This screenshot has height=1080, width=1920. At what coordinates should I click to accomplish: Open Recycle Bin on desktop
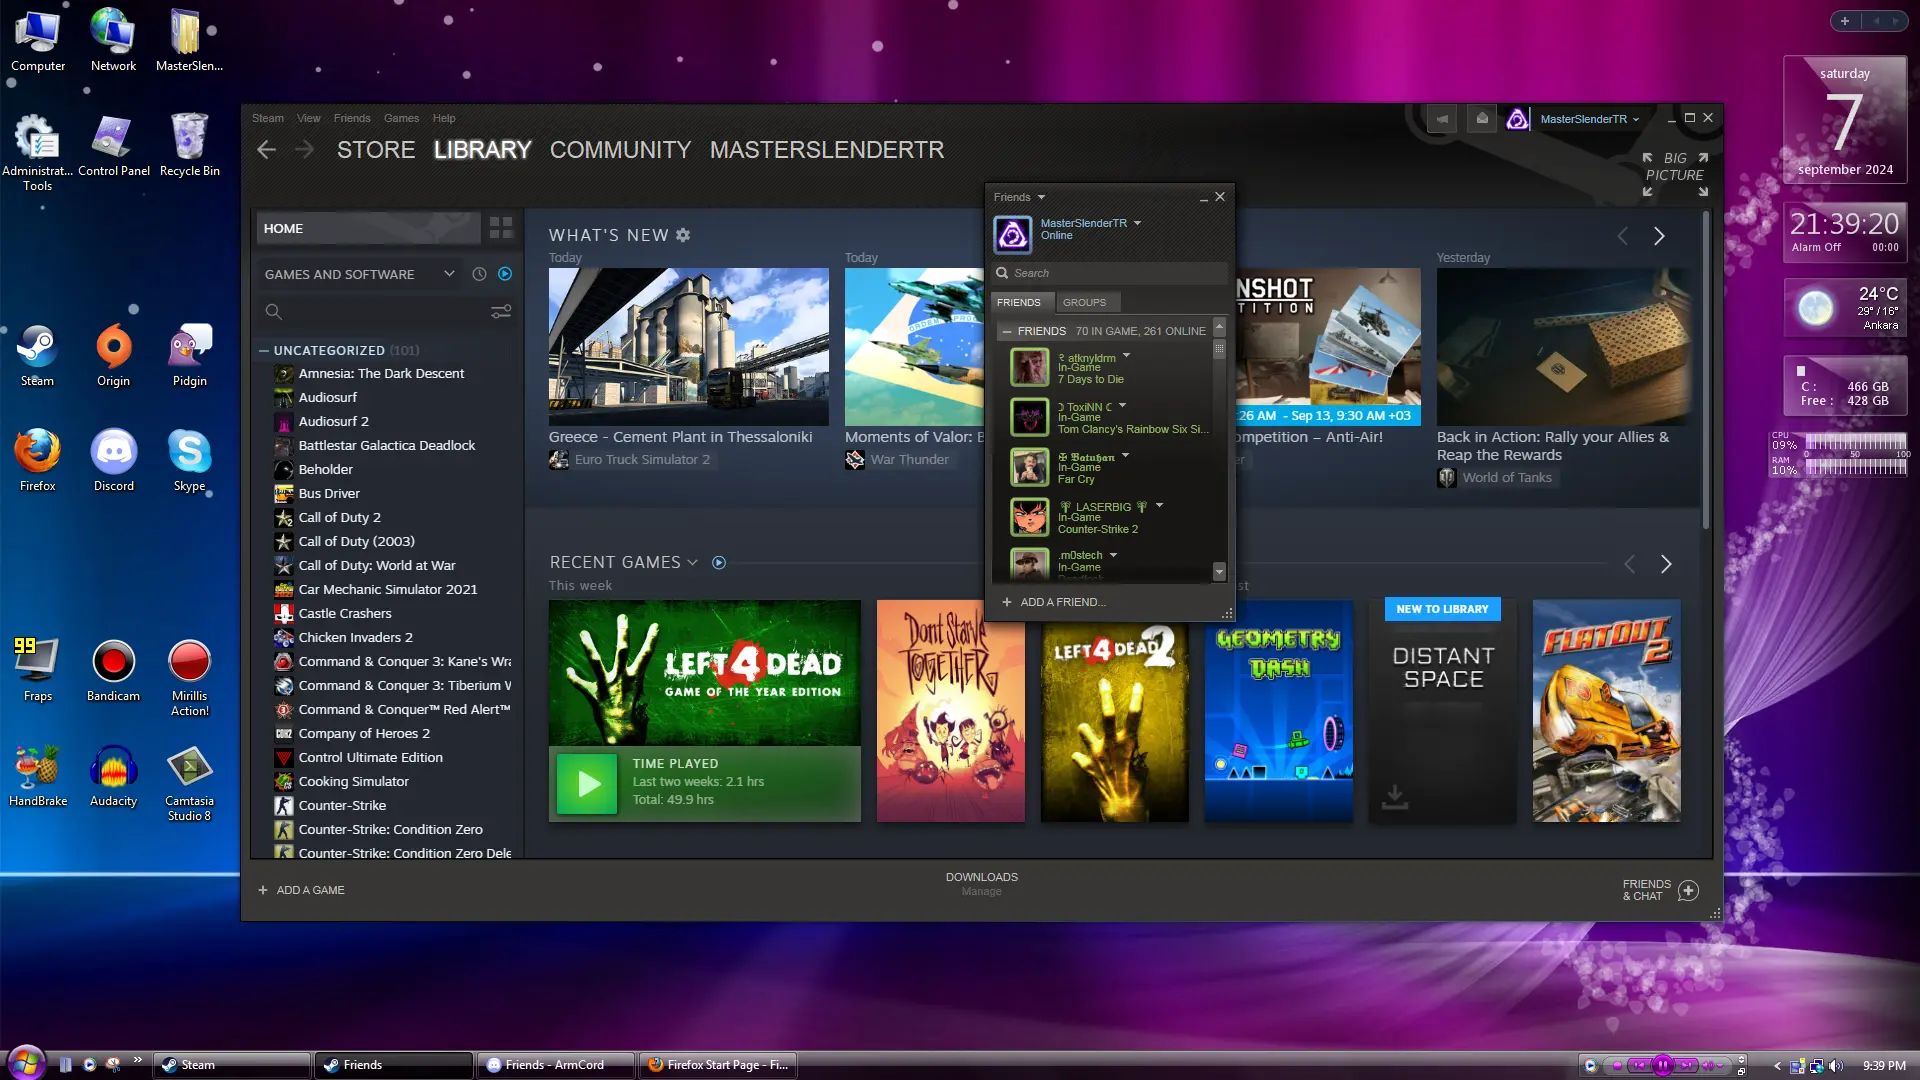coord(189,145)
